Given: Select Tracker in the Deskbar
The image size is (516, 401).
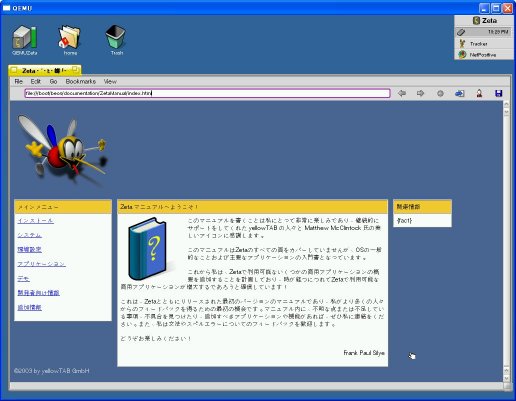Looking at the screenshot, I should click(484, 44).
